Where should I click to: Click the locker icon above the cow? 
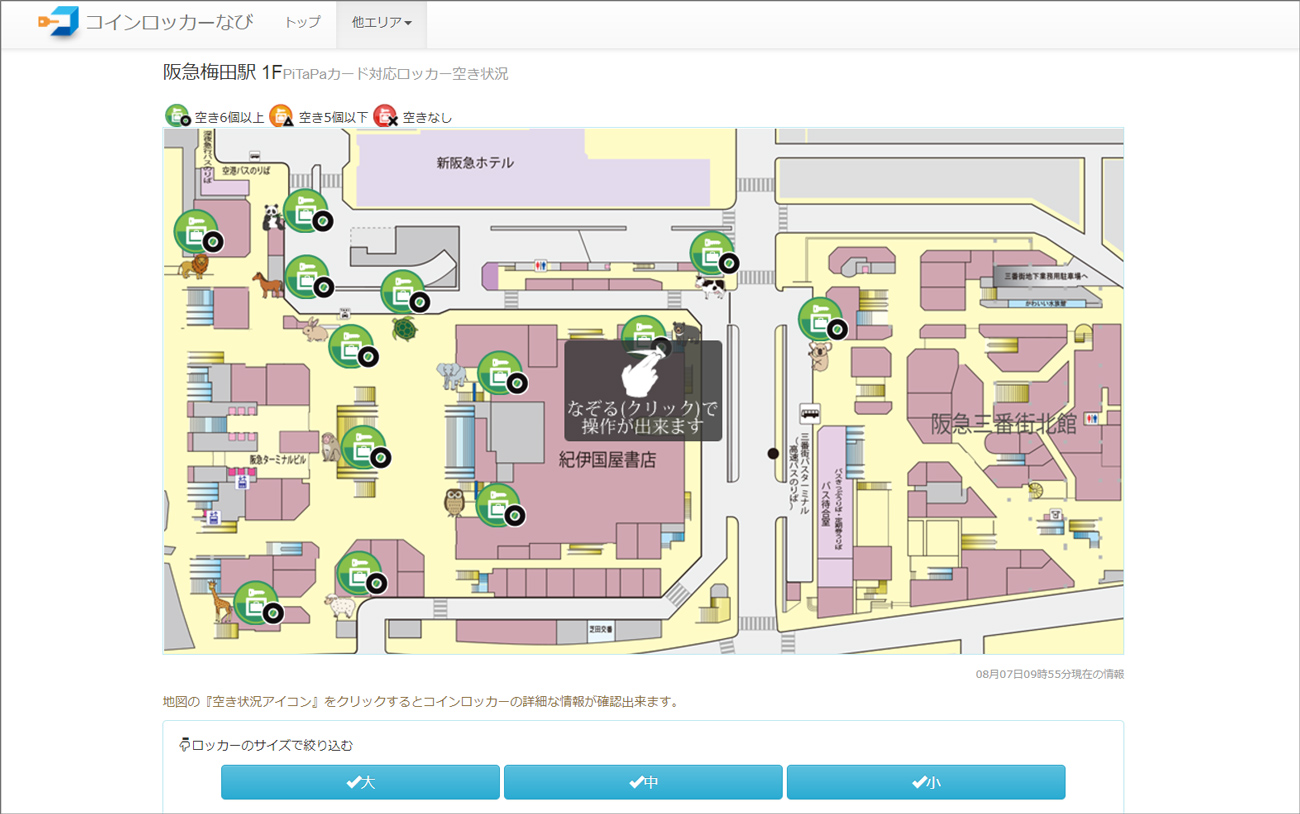[714, 254]
